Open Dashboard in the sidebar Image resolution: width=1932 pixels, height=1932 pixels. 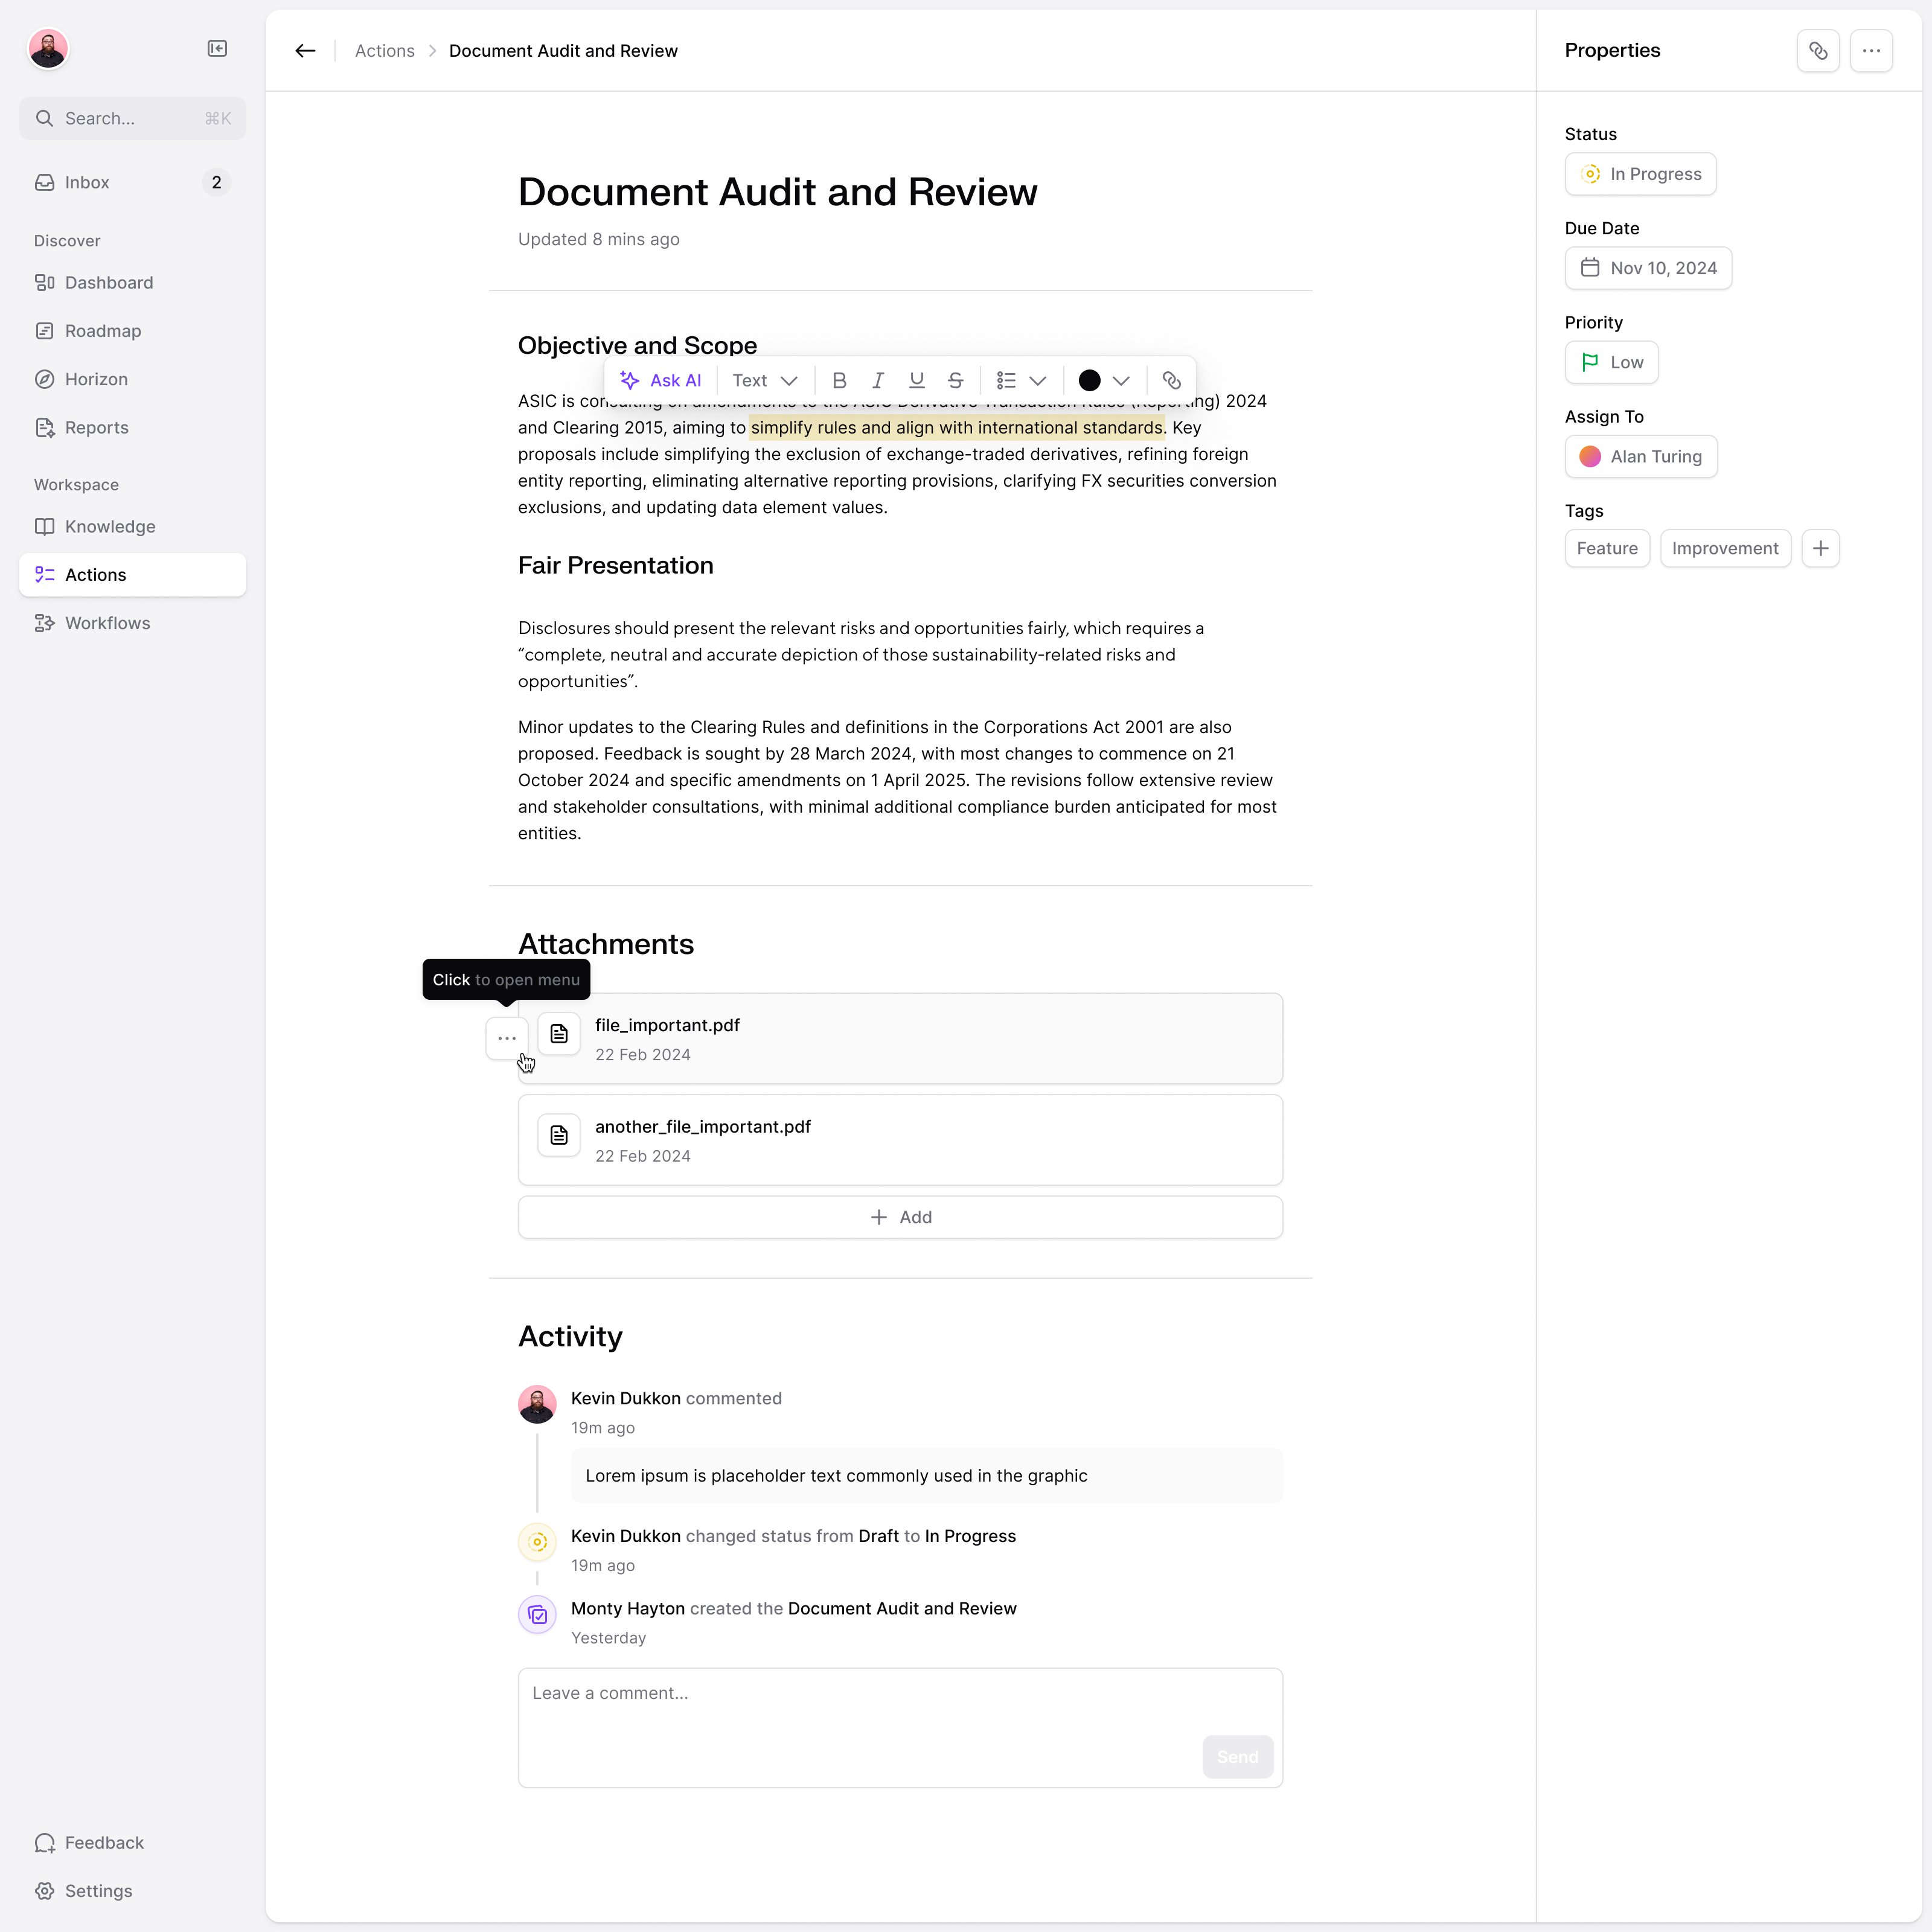(109, 283)
